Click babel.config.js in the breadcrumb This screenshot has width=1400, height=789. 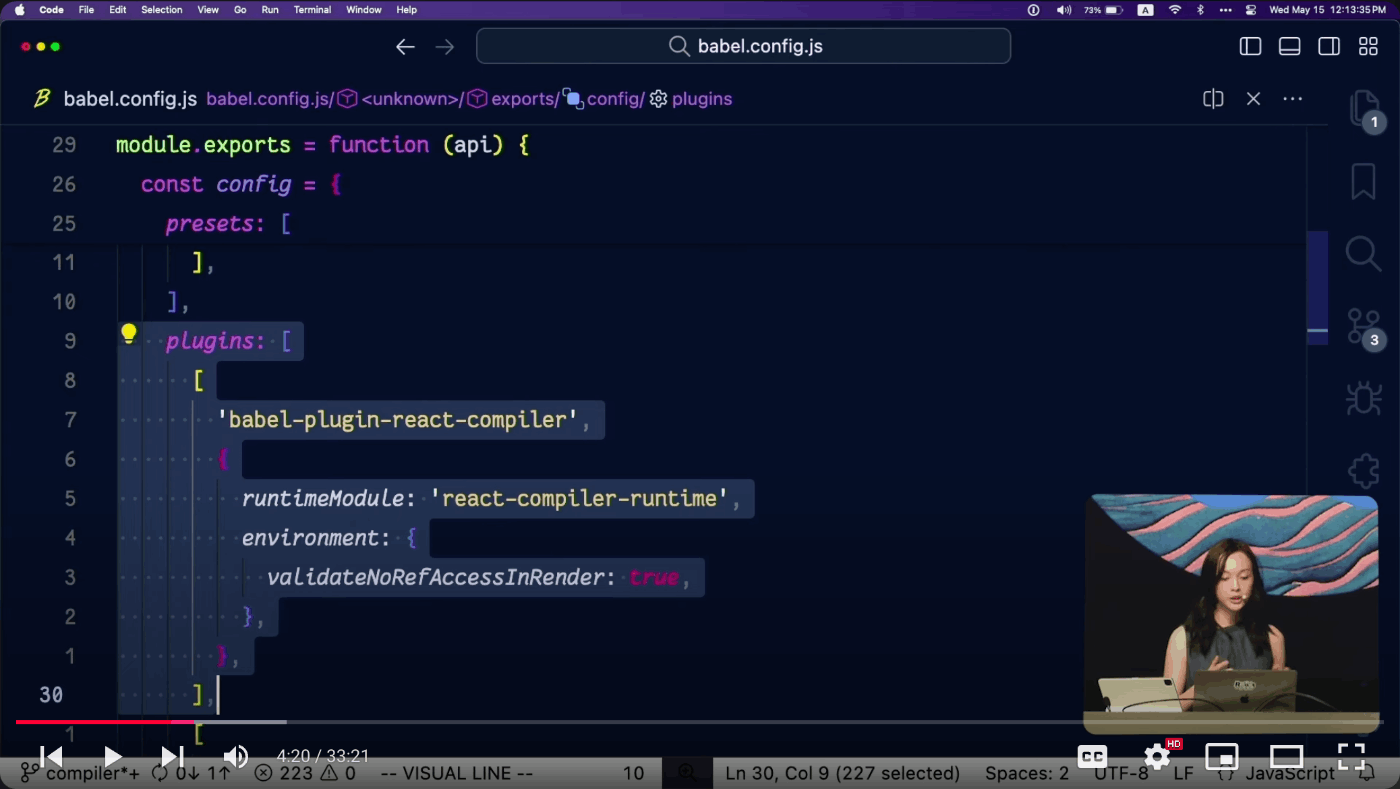point(267,99)
